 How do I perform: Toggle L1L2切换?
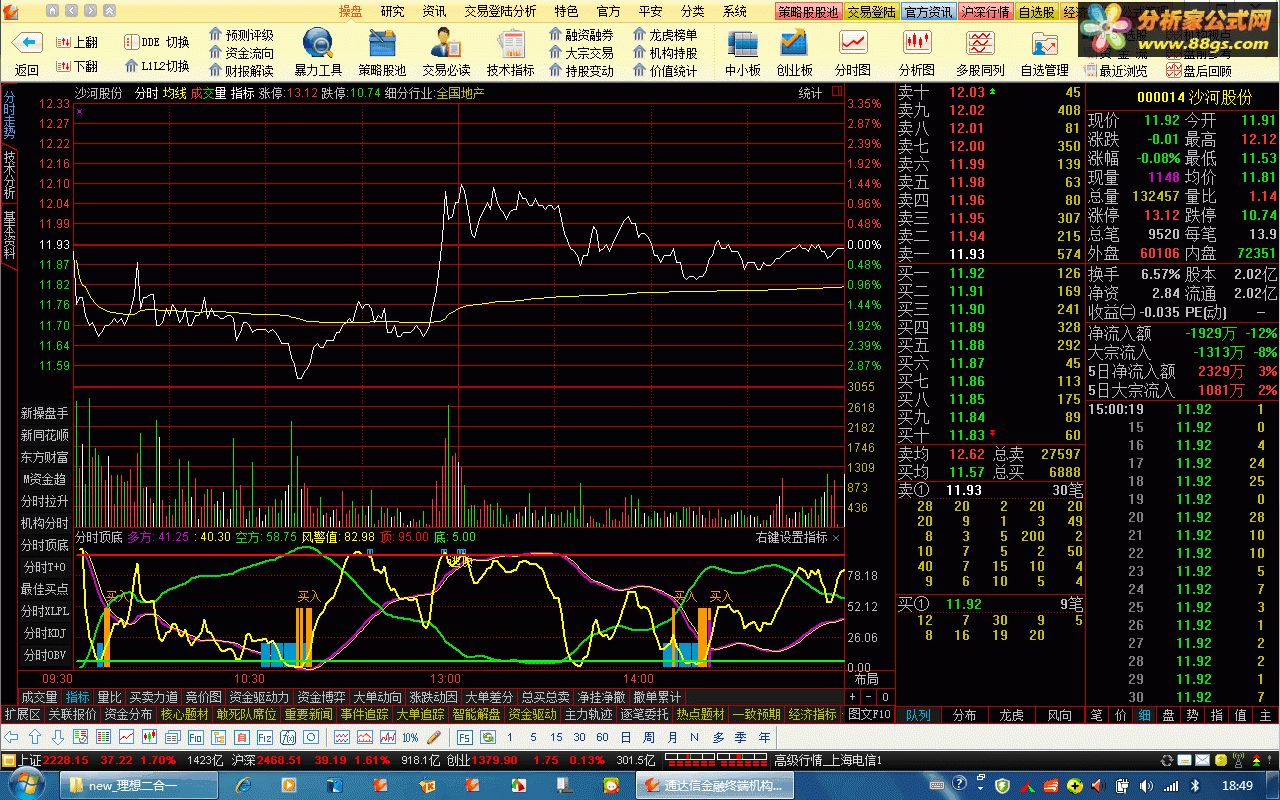(157, 67)
